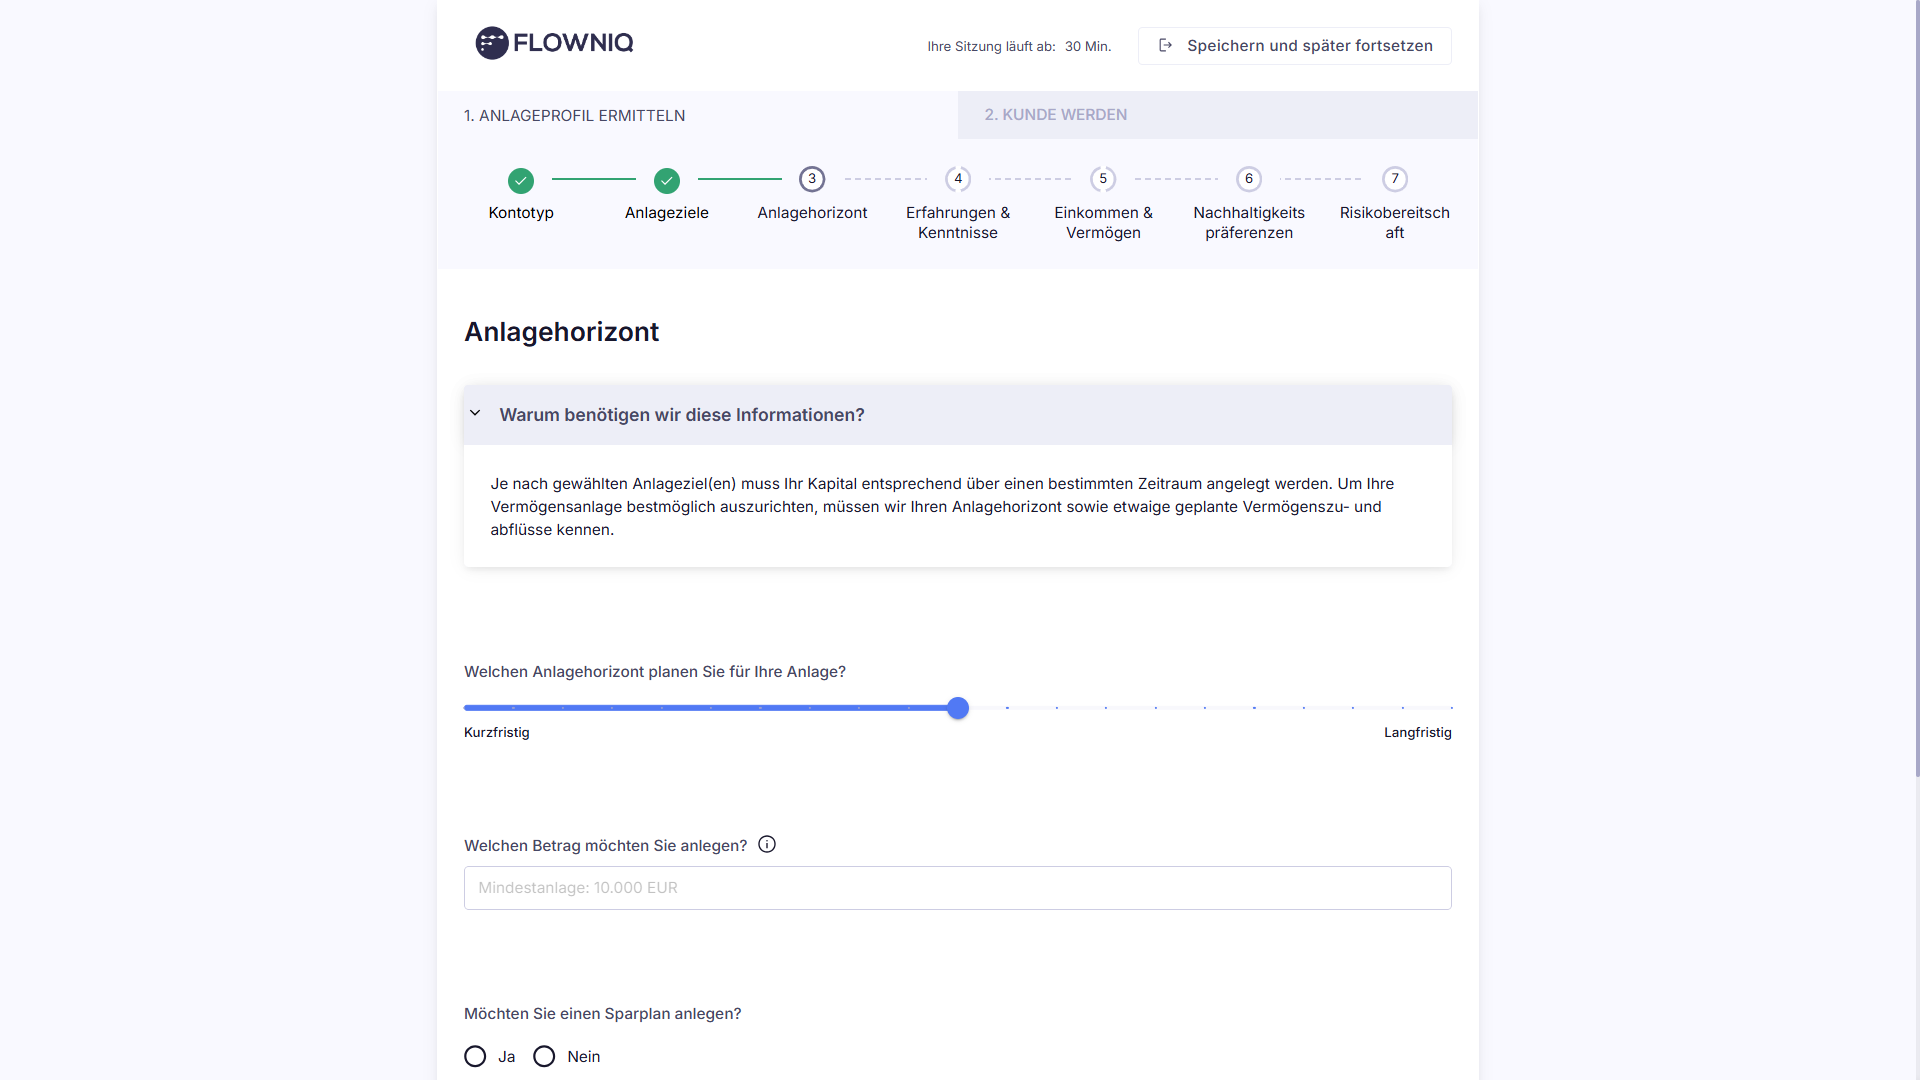Screen dimensions: 1920x1080
Task: Click step 5 Einkommen & Vermögen circle
Action: coord(1103,179)
